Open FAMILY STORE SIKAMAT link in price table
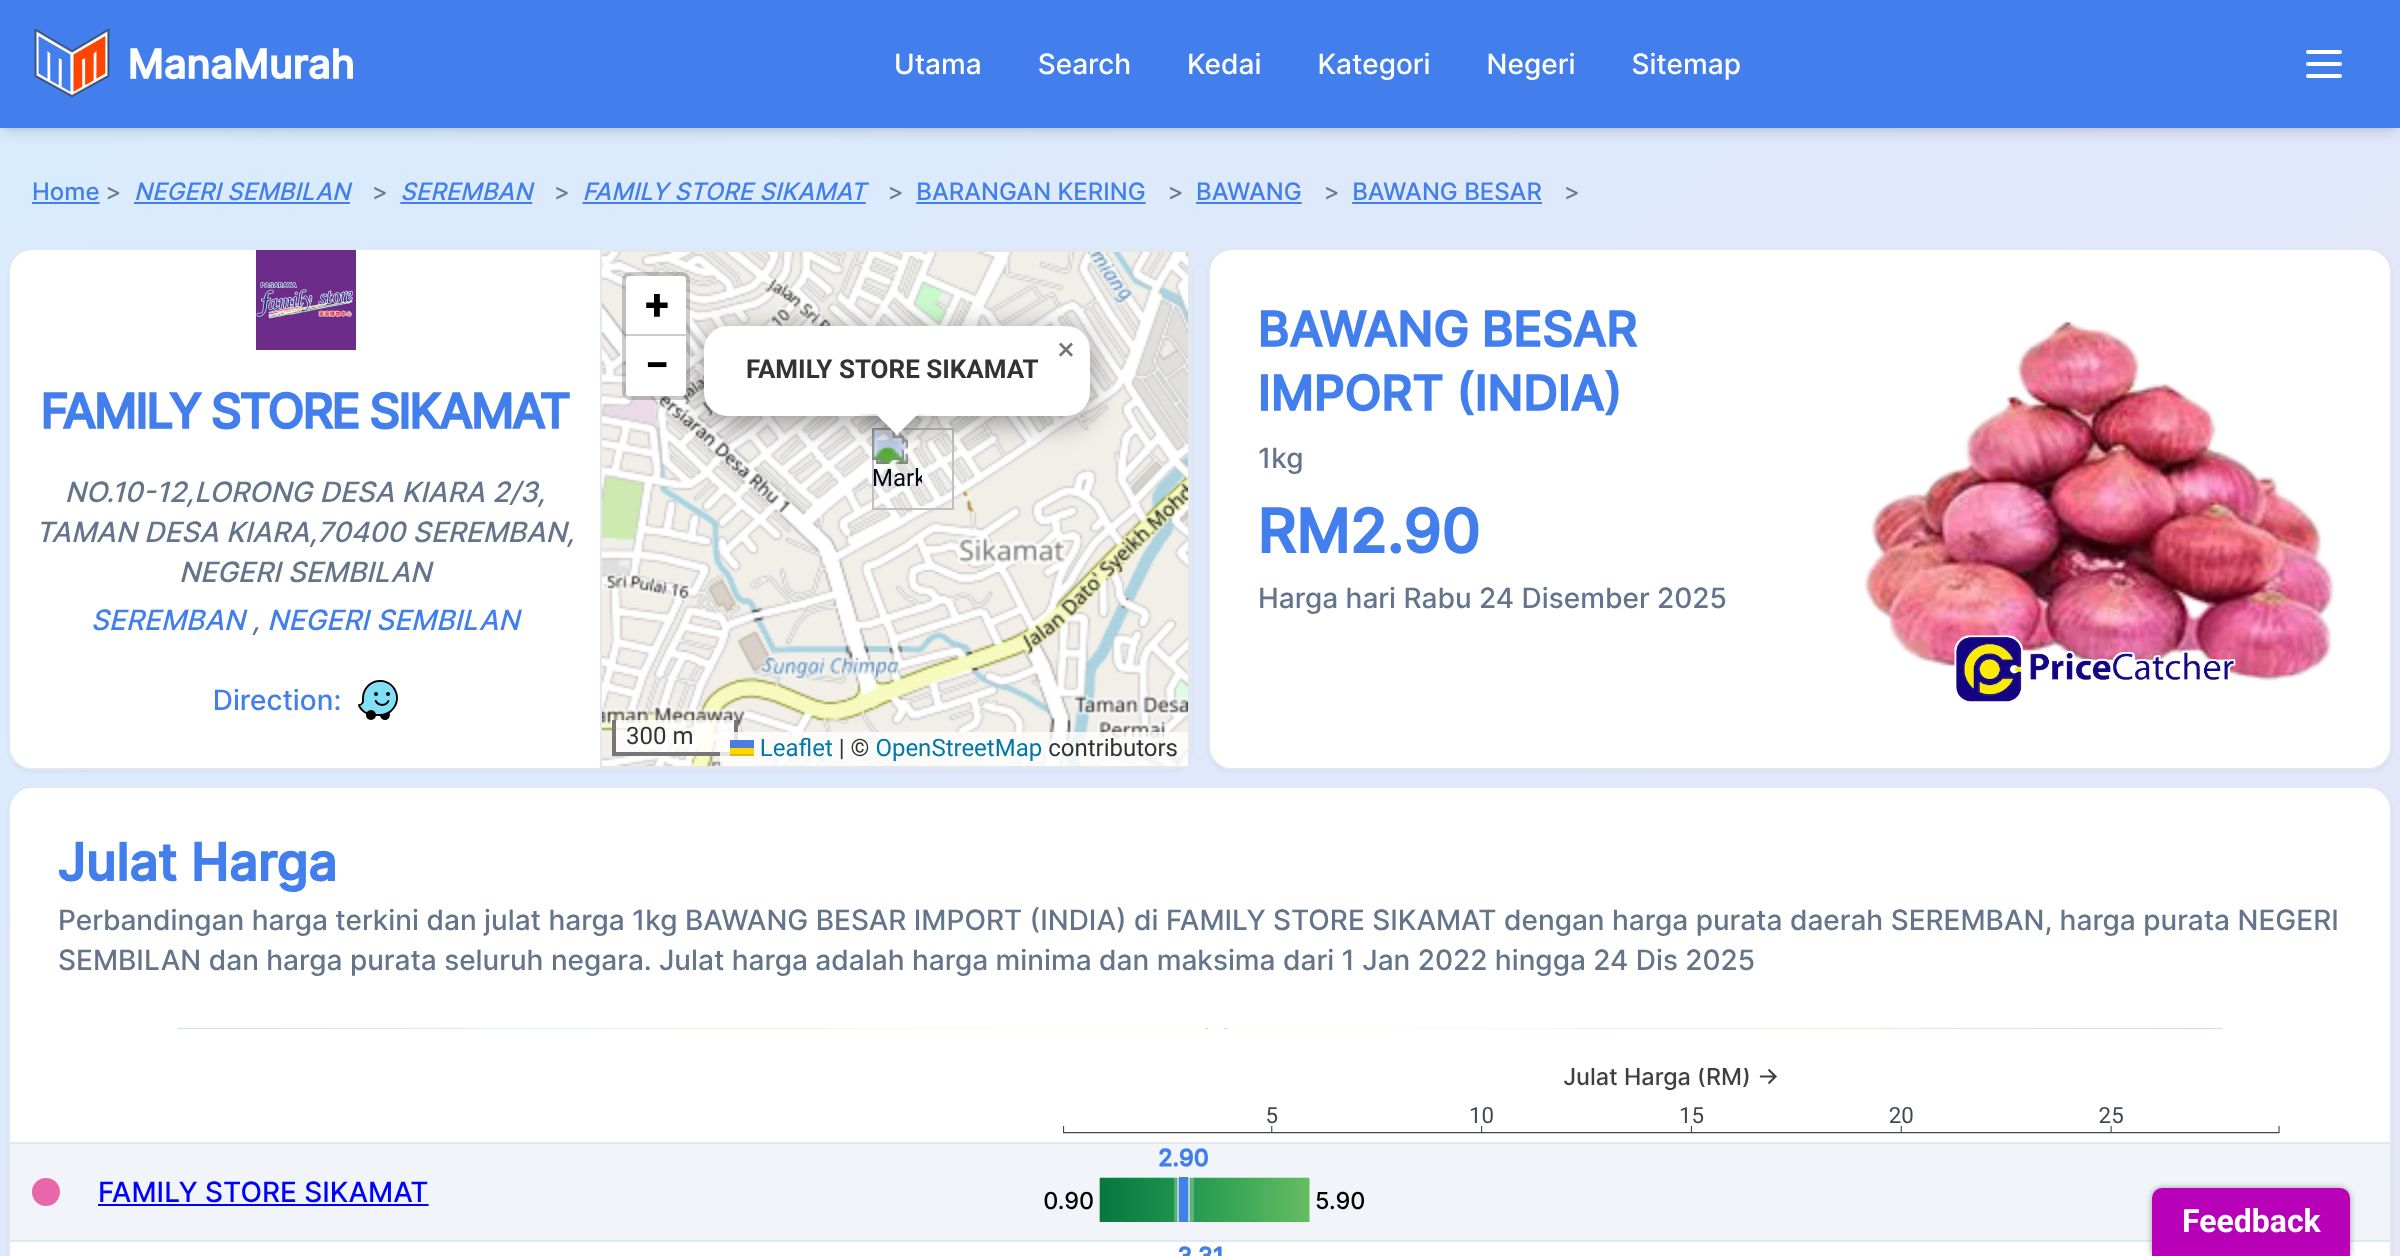Viewport: 2400px width, 1256px height. pyautogui.click(x=263, y=1192)
